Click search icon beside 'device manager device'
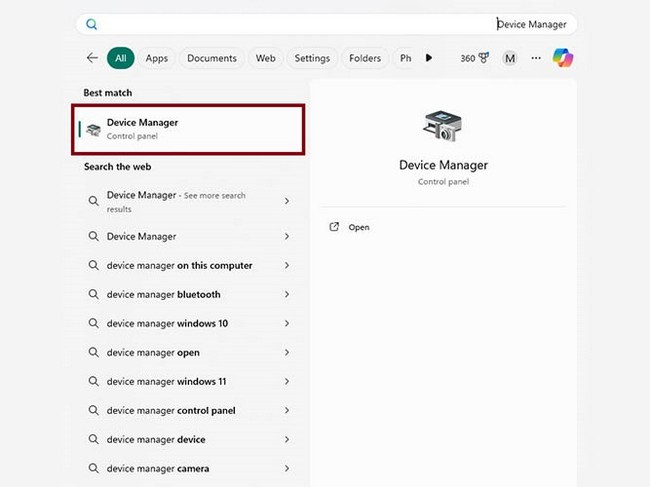 click(x=94, y=439)
